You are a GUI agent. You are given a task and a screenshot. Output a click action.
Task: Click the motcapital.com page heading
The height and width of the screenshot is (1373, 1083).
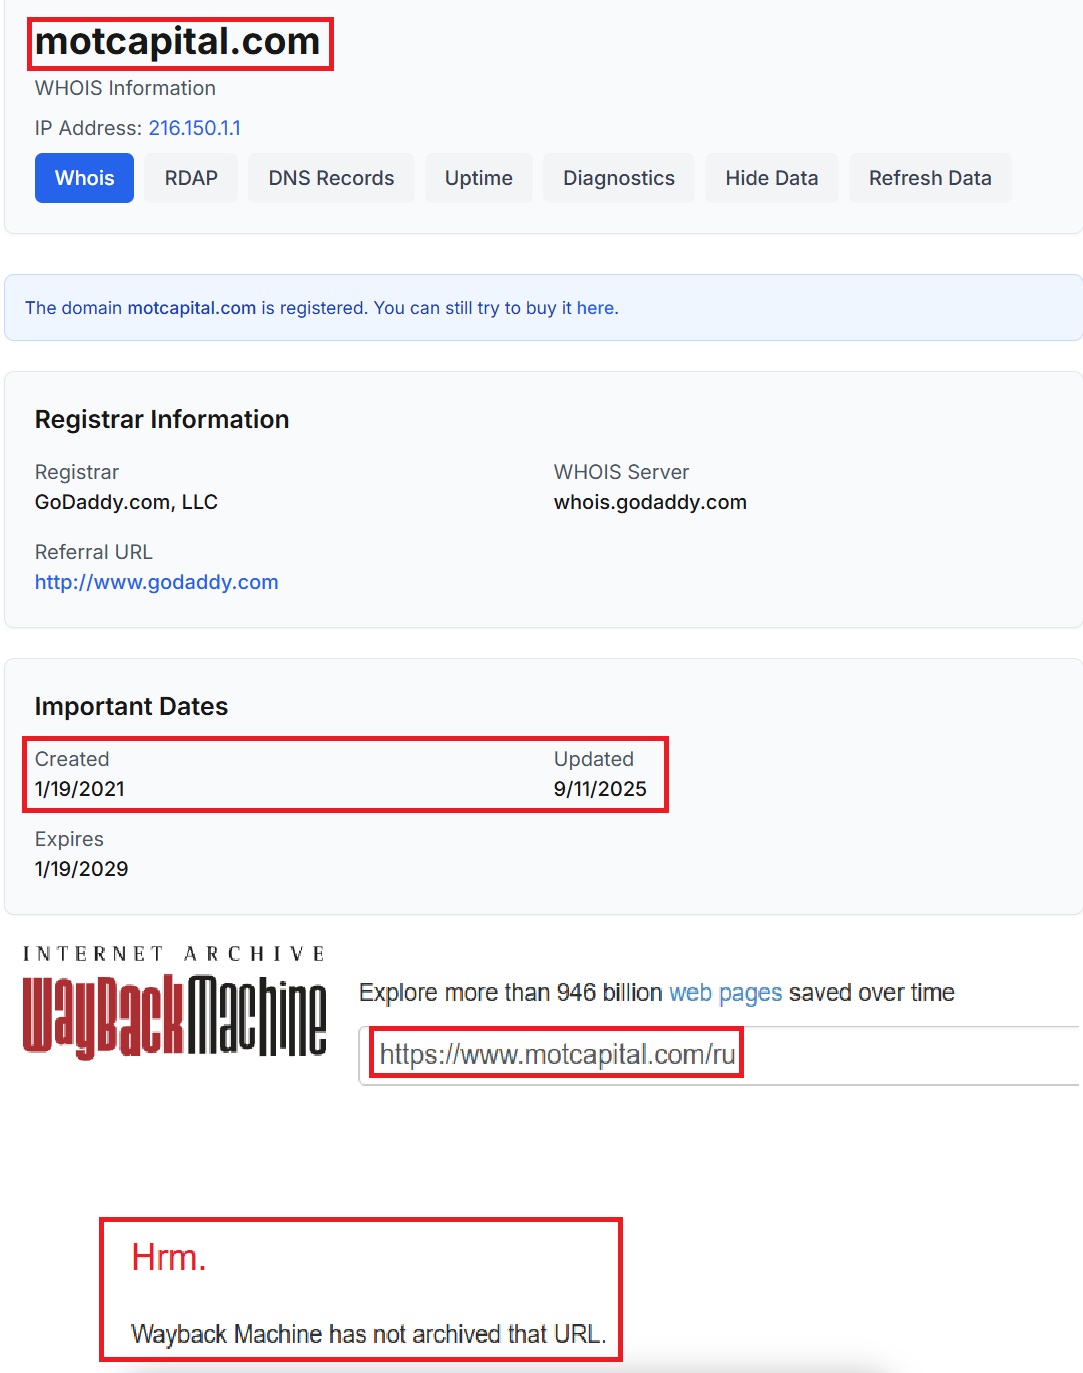(178, 42)
